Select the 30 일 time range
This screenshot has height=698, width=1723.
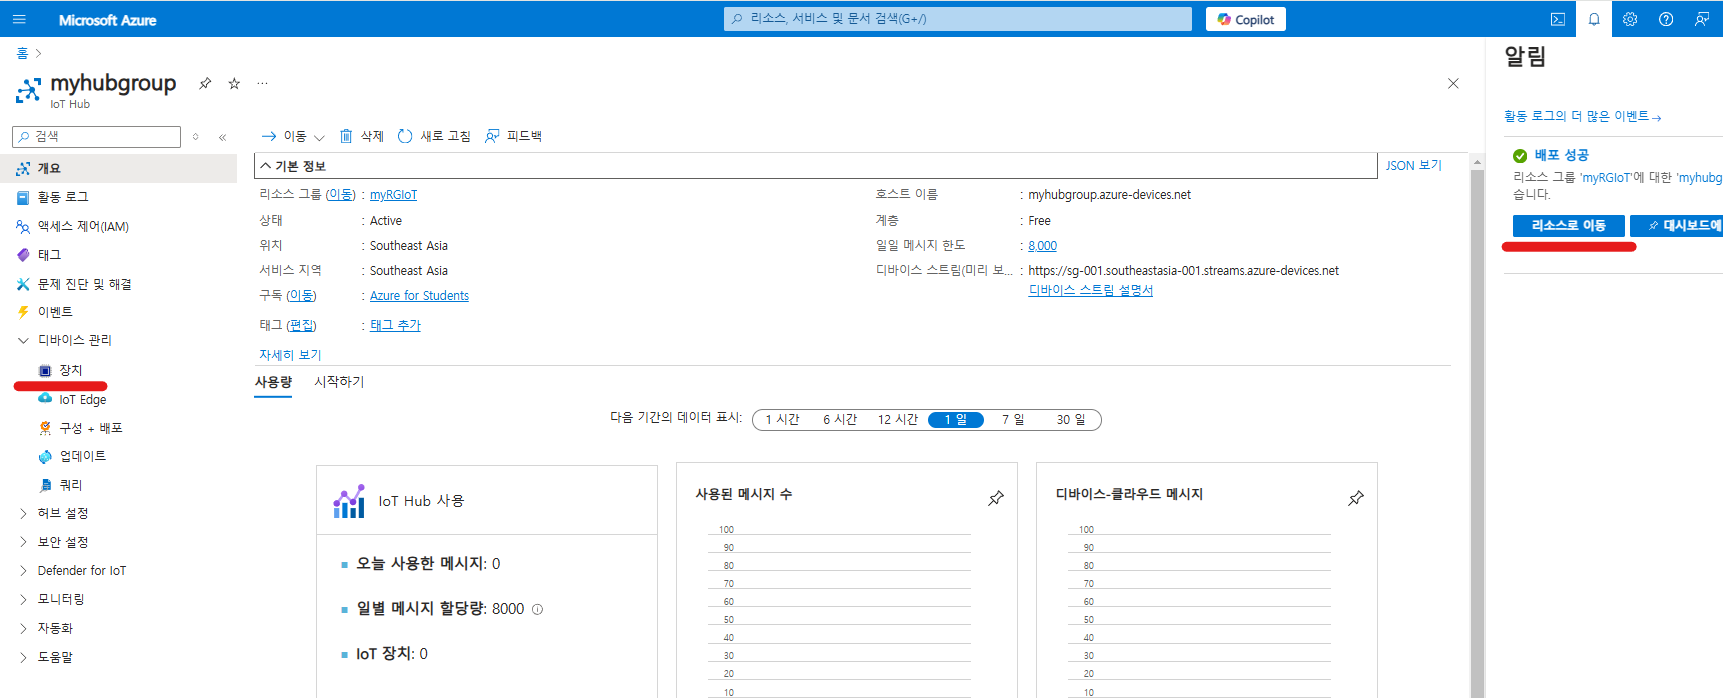(1070, 420)
